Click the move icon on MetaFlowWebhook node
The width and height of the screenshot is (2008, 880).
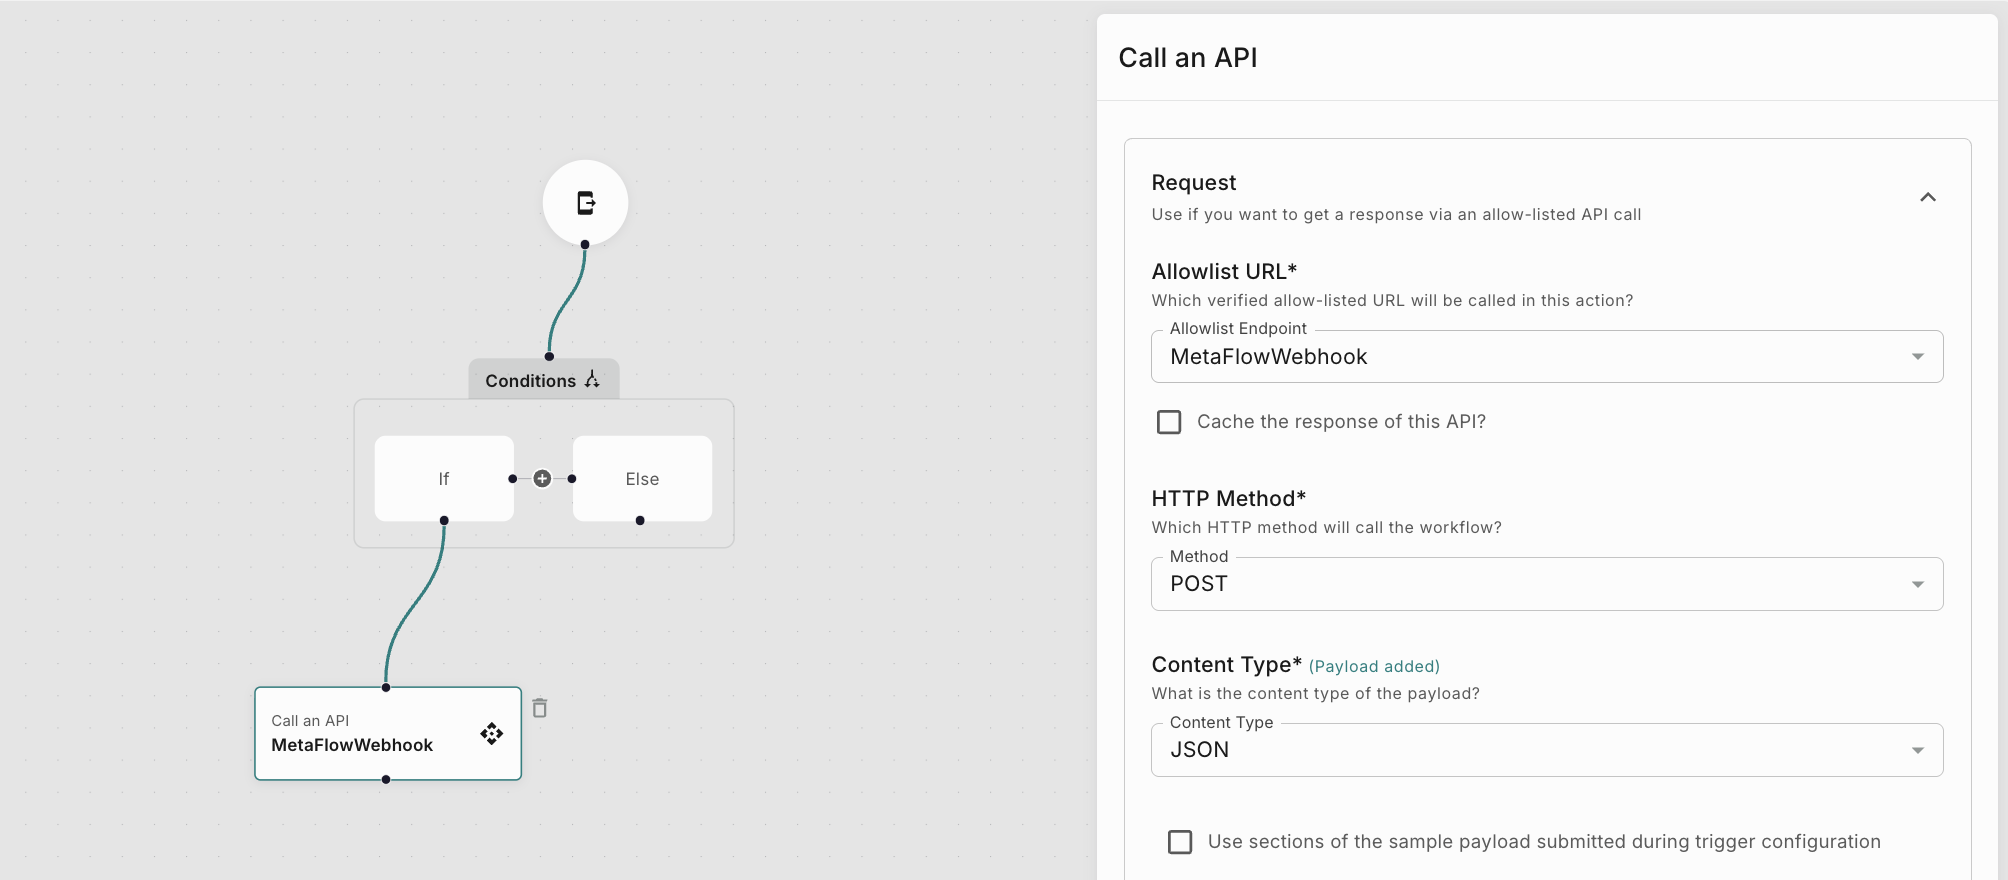point(491,734)
